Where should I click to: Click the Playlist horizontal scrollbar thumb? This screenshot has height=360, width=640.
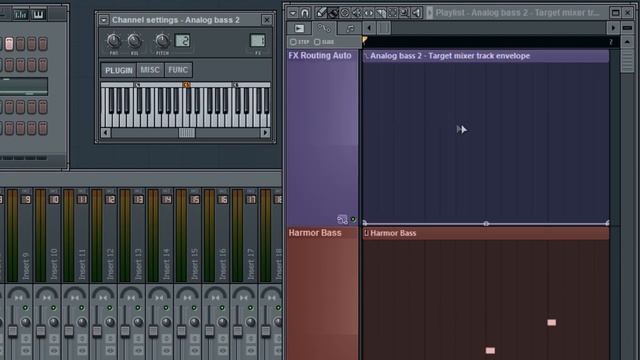tap(384, 28)
